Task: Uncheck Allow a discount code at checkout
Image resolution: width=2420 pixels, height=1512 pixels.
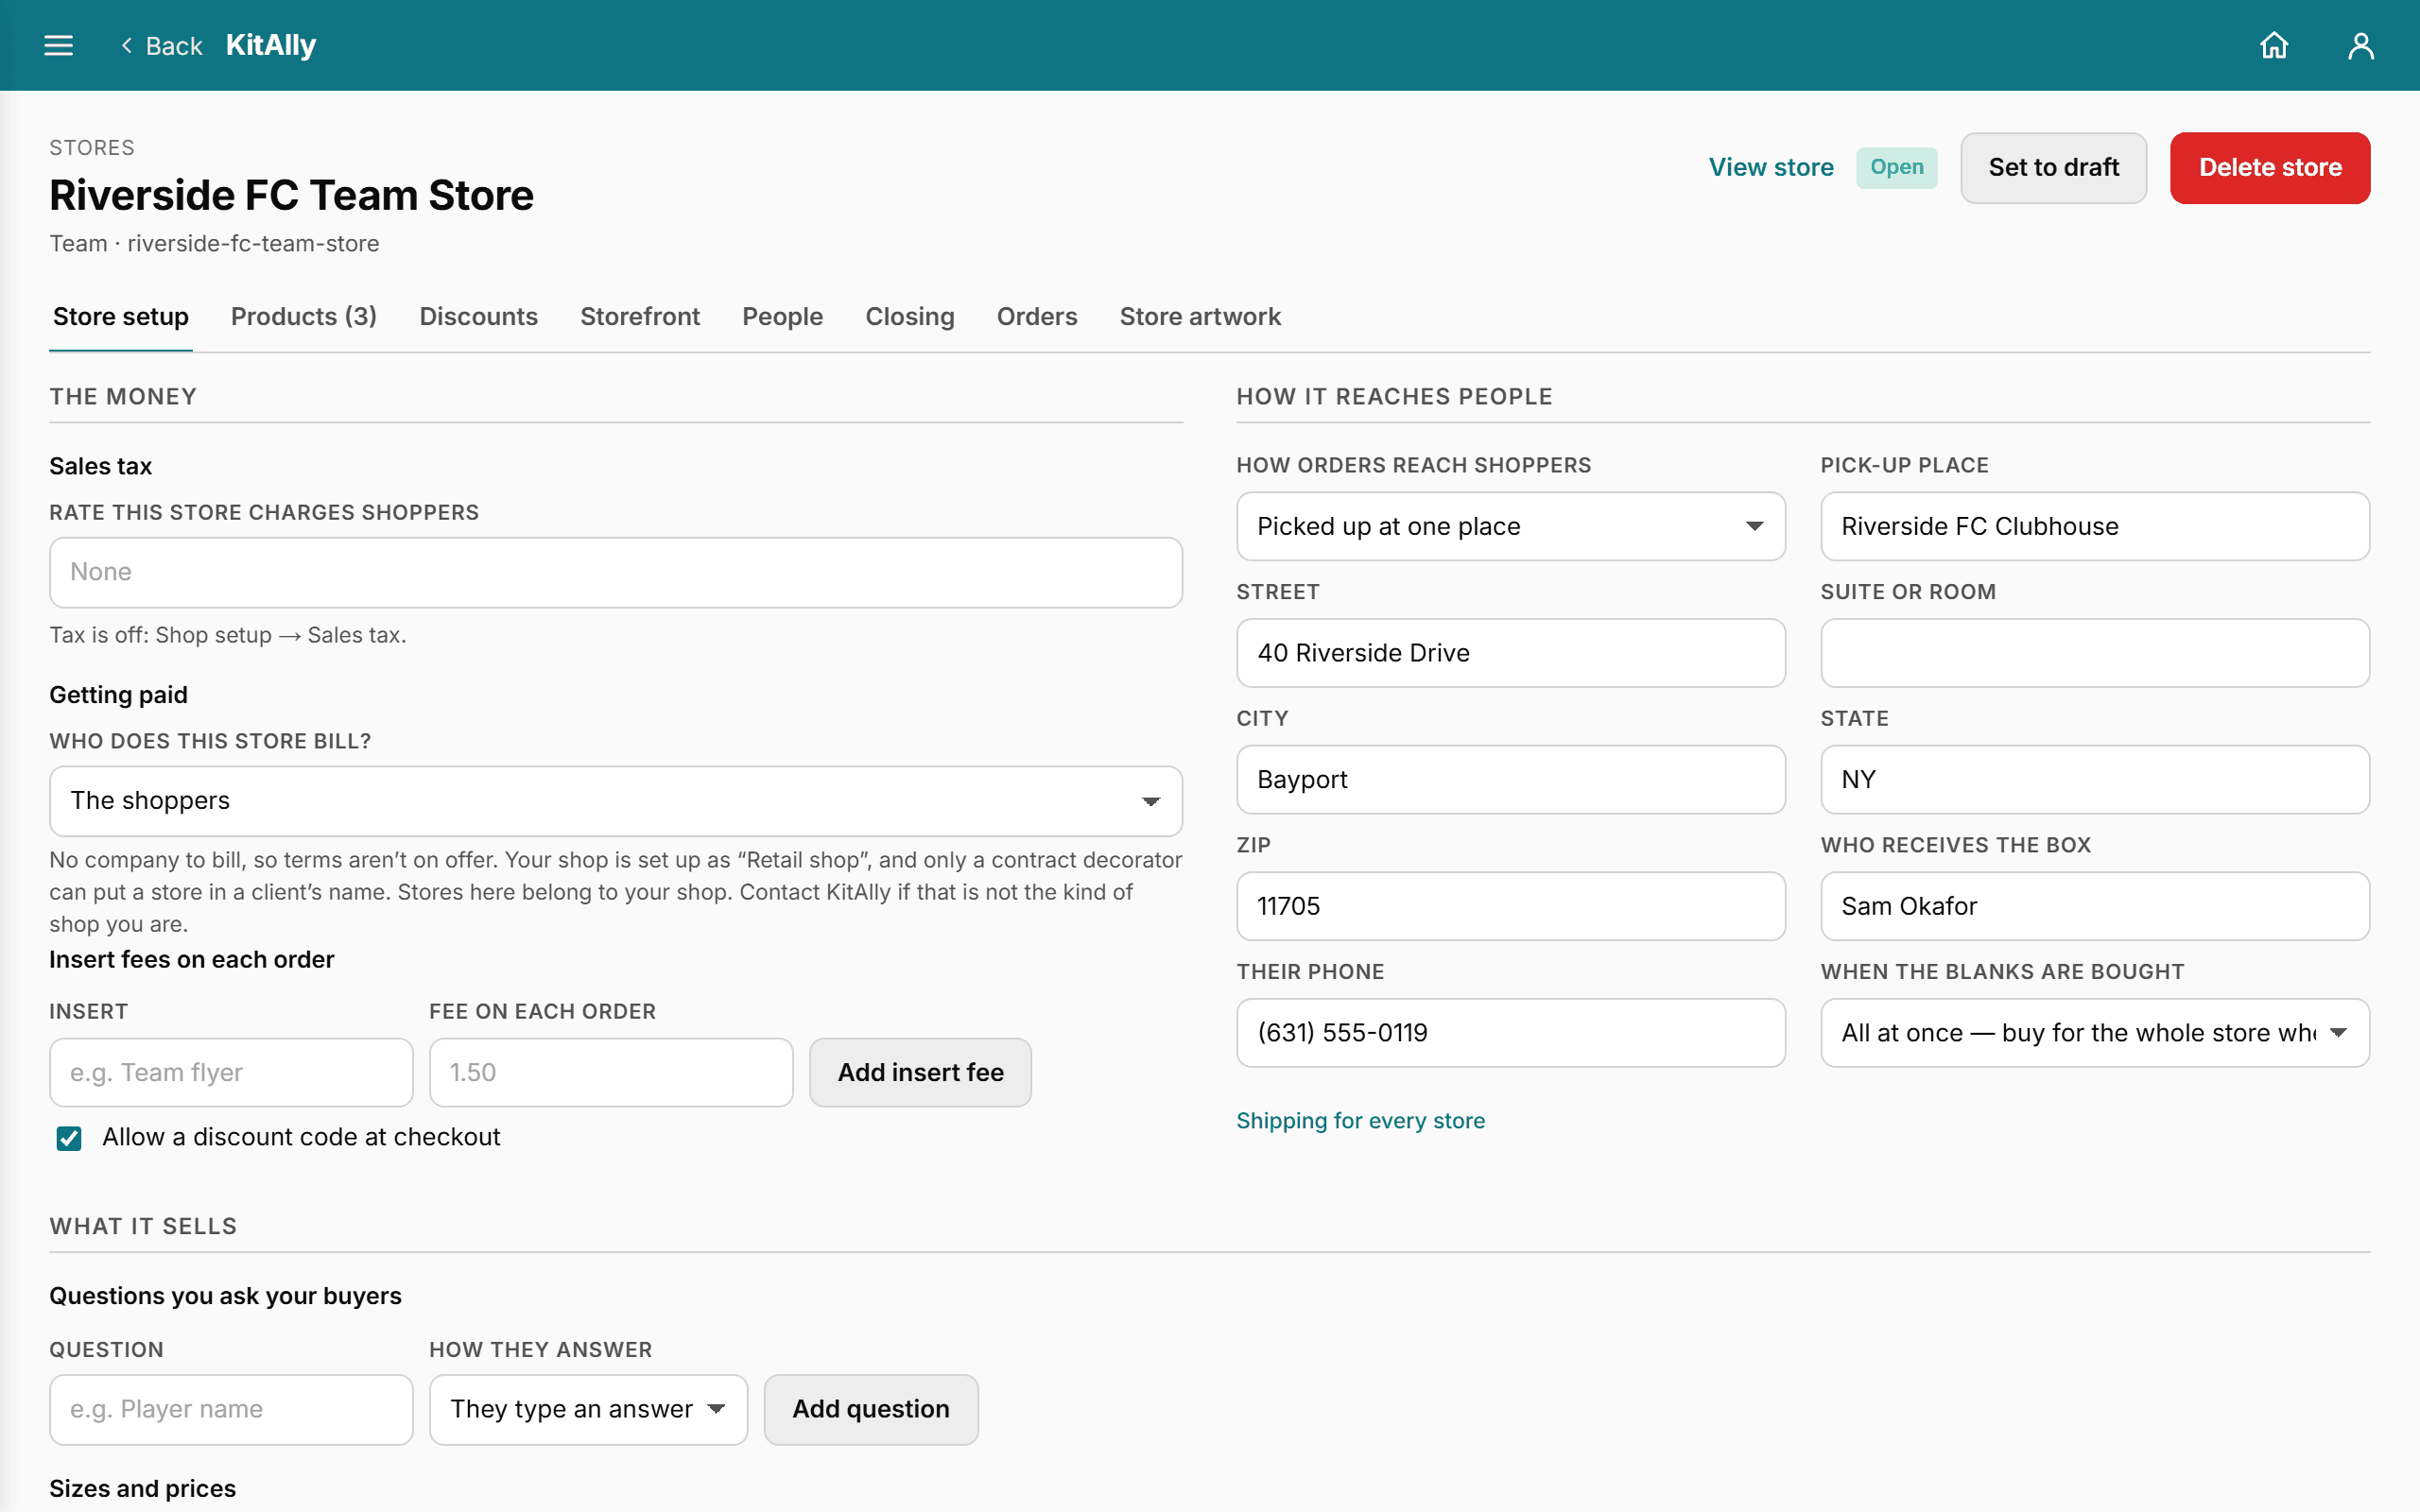Action: point(69,1138)
